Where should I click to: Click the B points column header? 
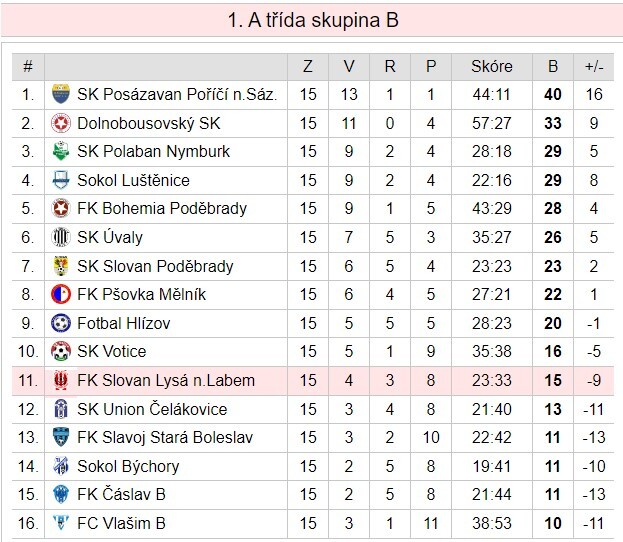[x=553, y=67]
